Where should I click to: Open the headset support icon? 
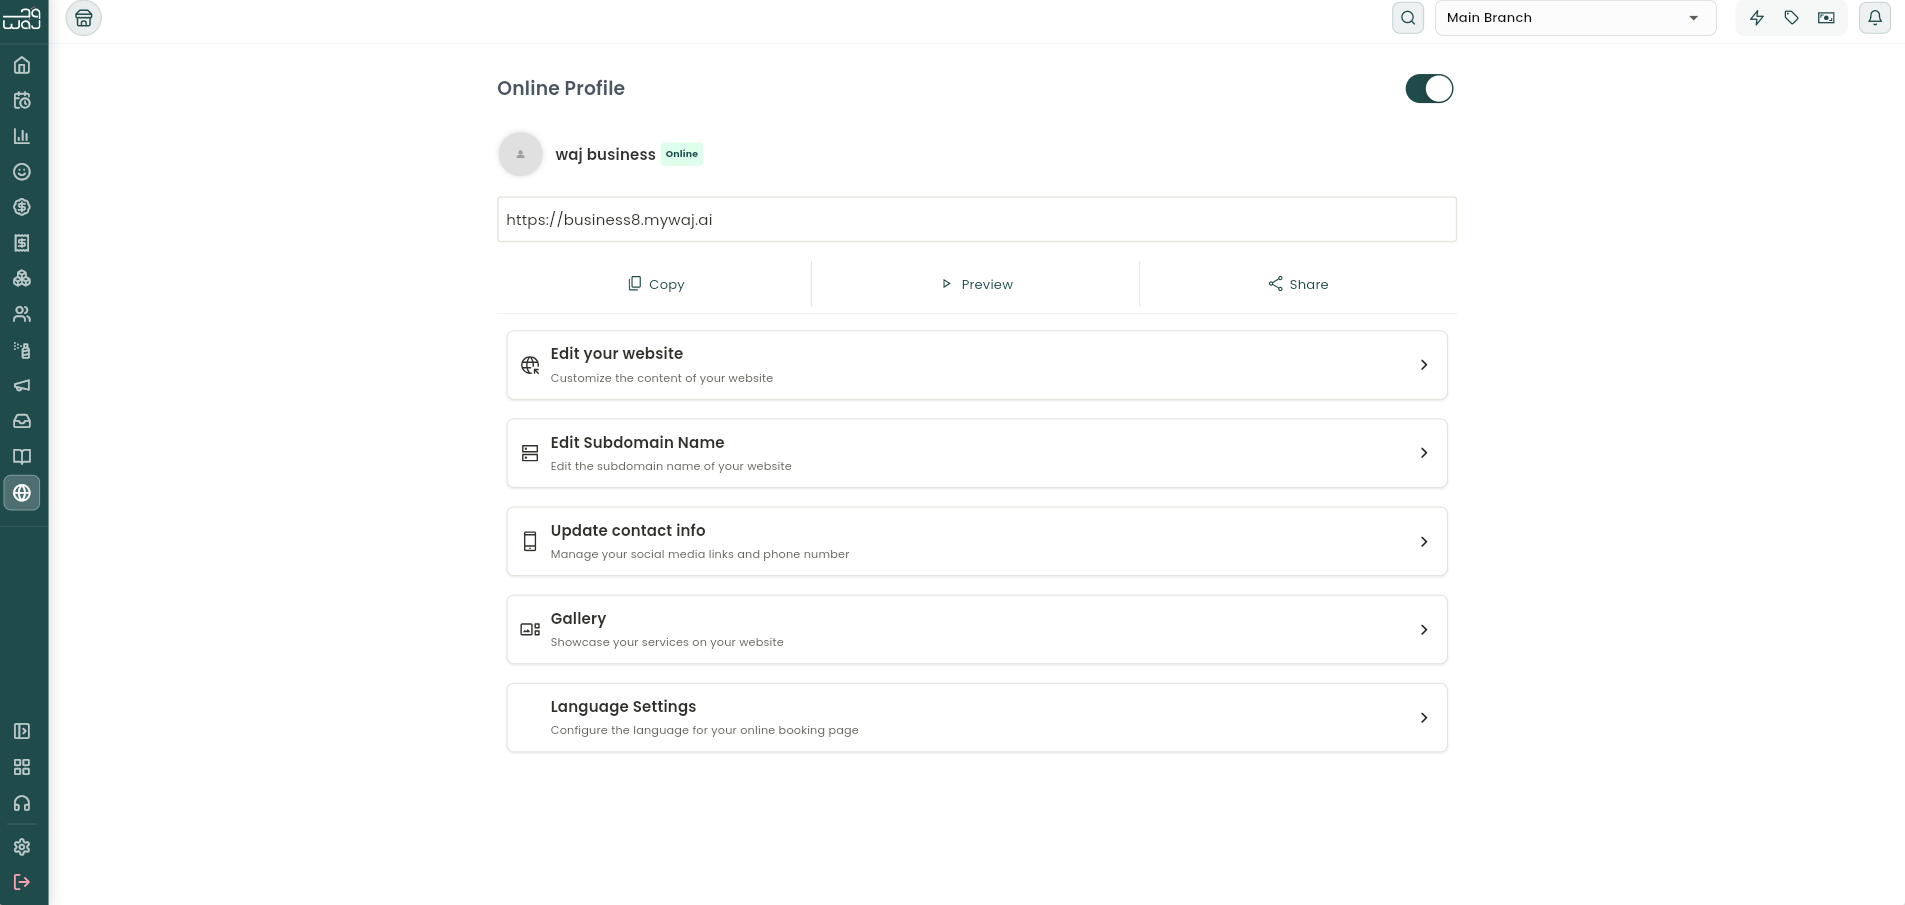pos(22,803)
